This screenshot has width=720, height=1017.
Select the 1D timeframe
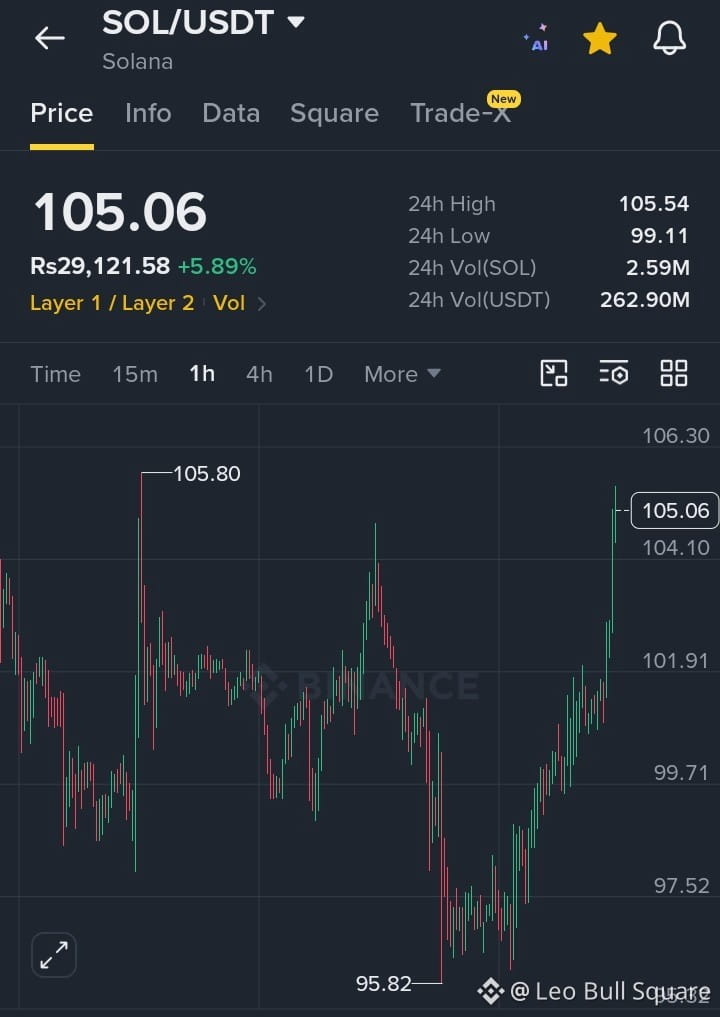point(318,374)
